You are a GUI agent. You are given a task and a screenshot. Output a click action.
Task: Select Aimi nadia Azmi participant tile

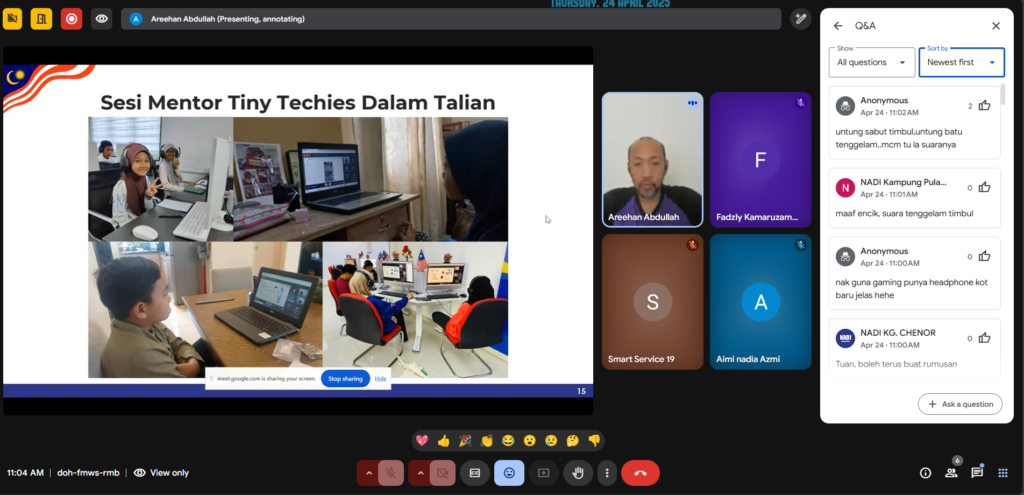pyautogui.click(x=761, y=302)
